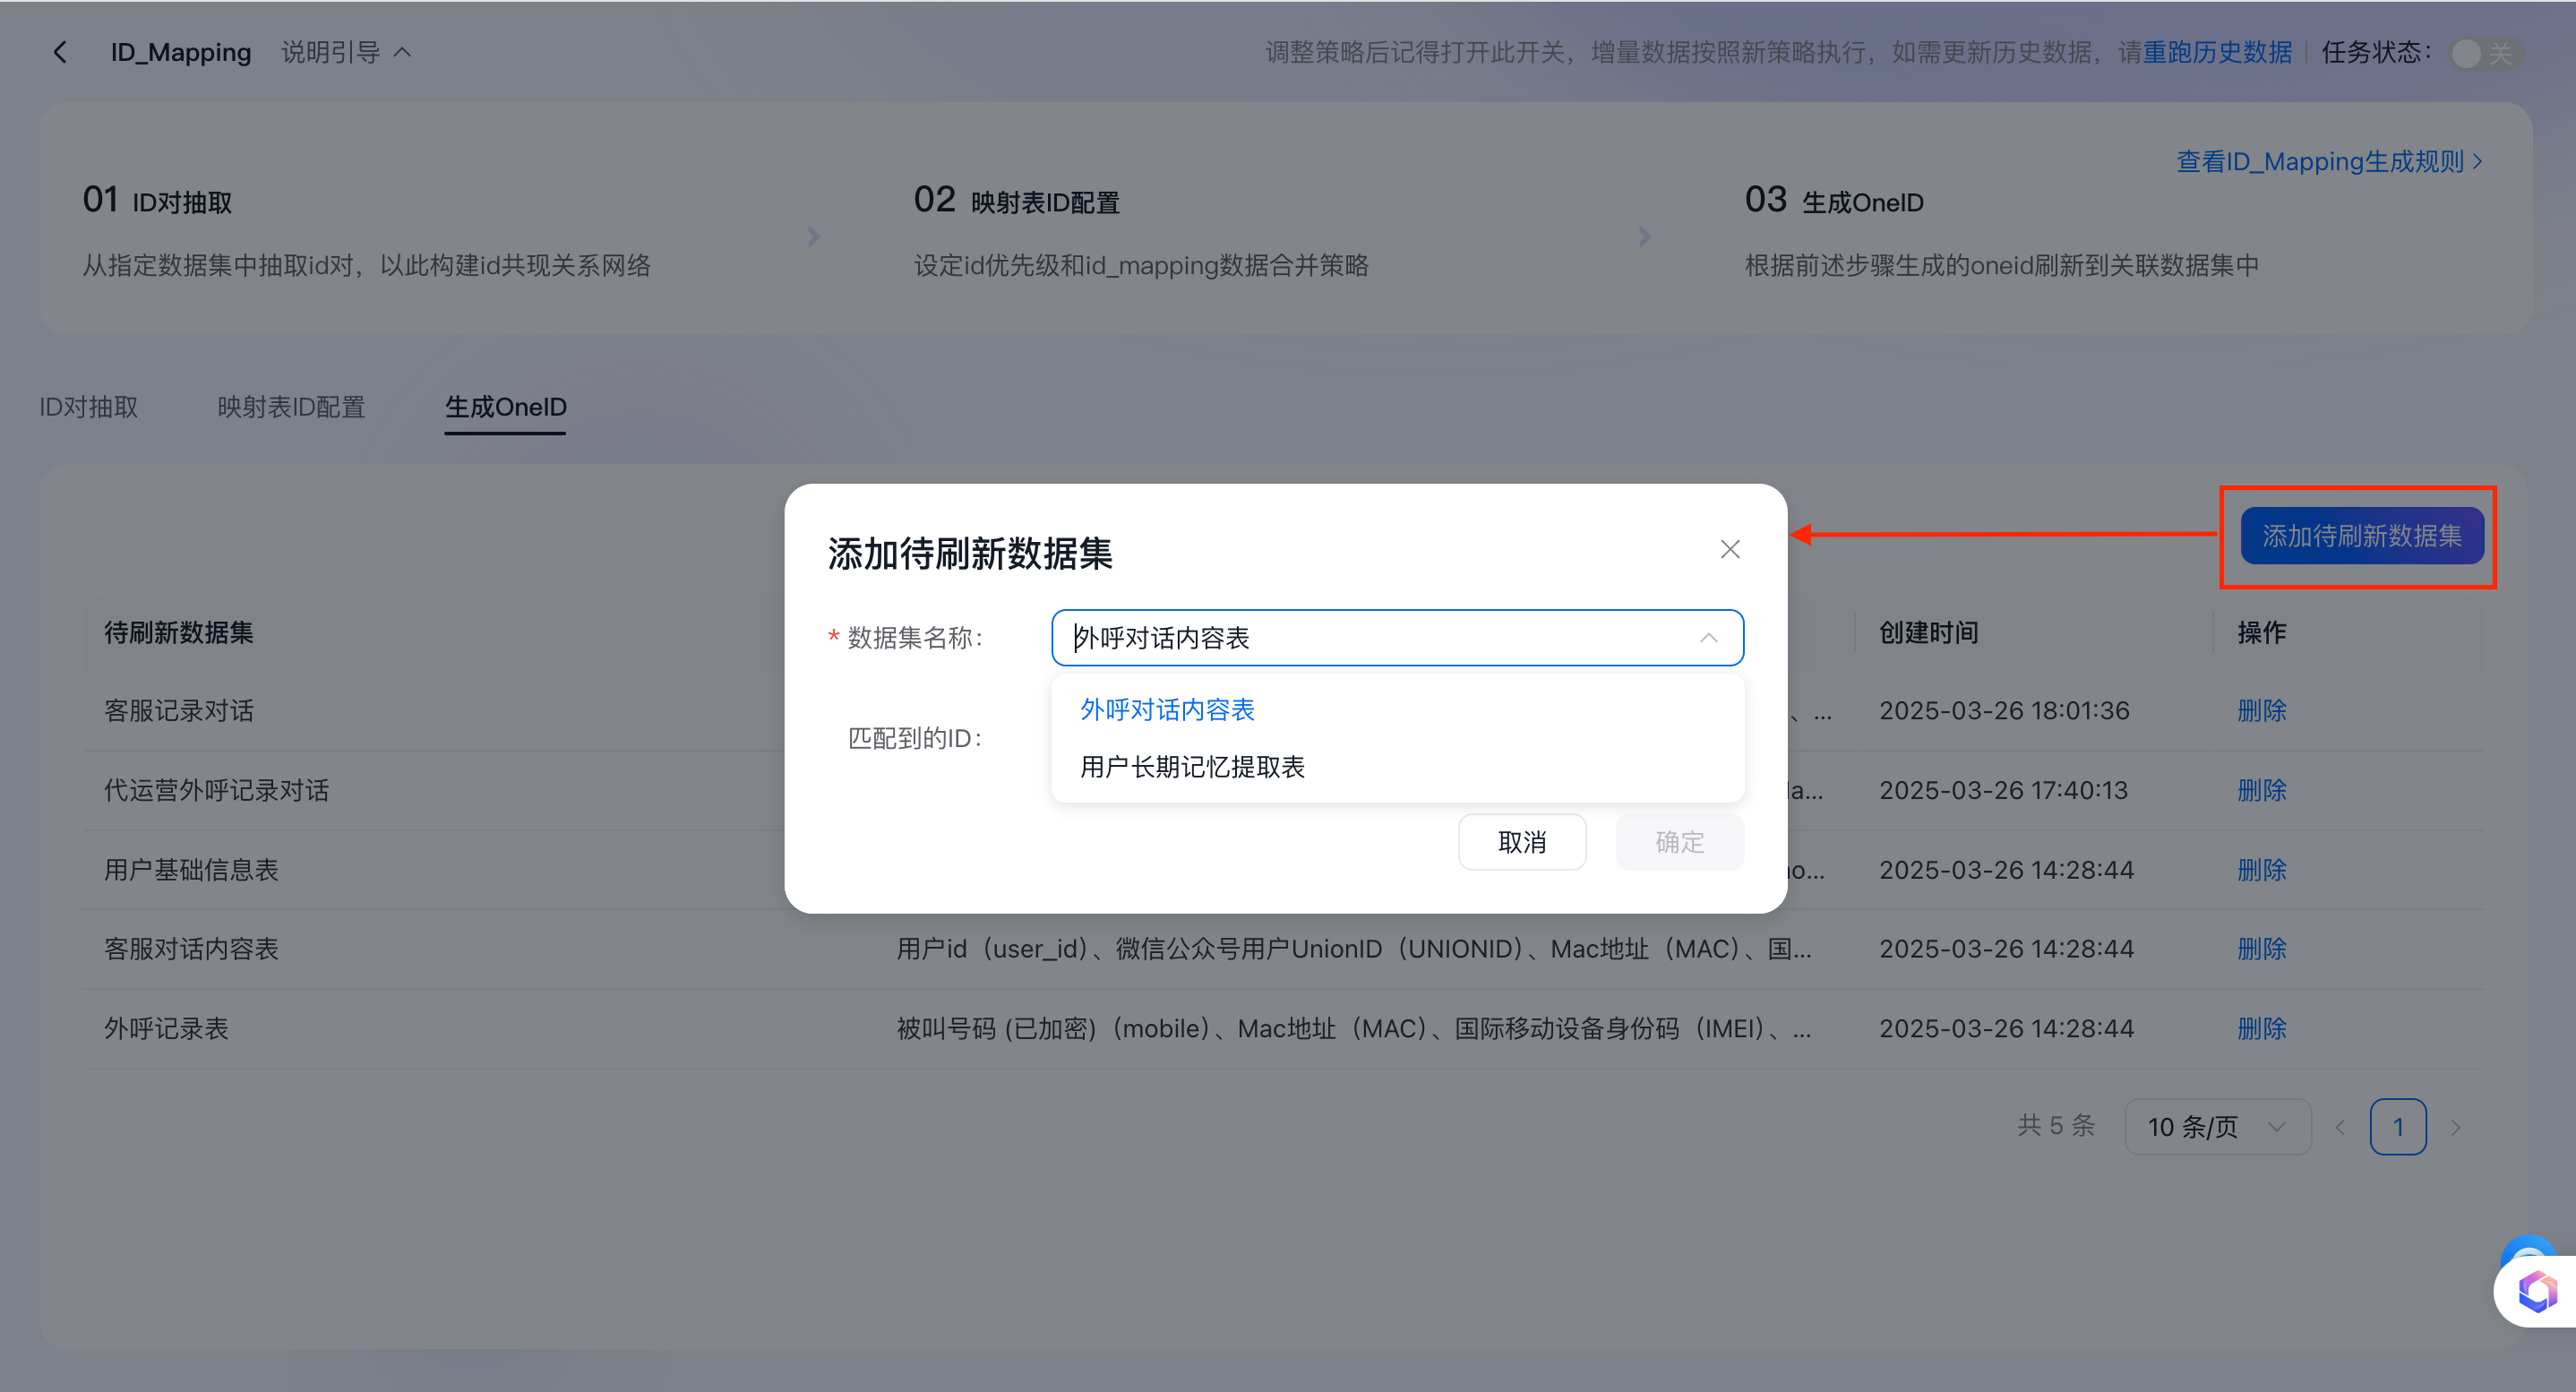Collapse the dataset name dropdown via its chevron
Viewport: 2576px width, 1392px height.
tap(1708, 637)
